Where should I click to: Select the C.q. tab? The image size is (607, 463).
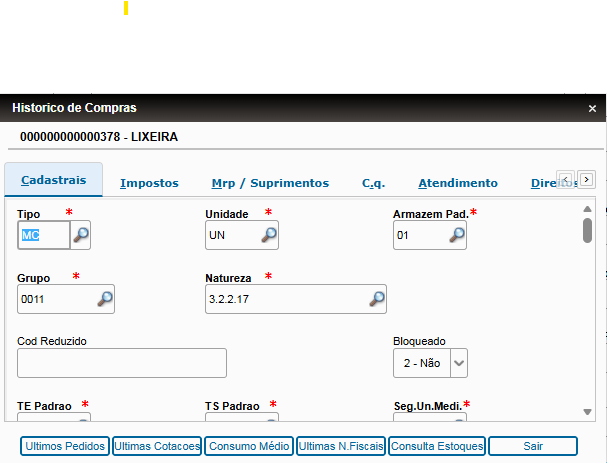coord(373,183)
